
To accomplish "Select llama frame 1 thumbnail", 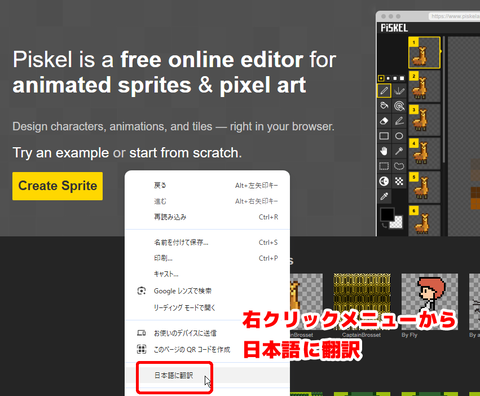I will pyautogui.click(x=424, y=53).
